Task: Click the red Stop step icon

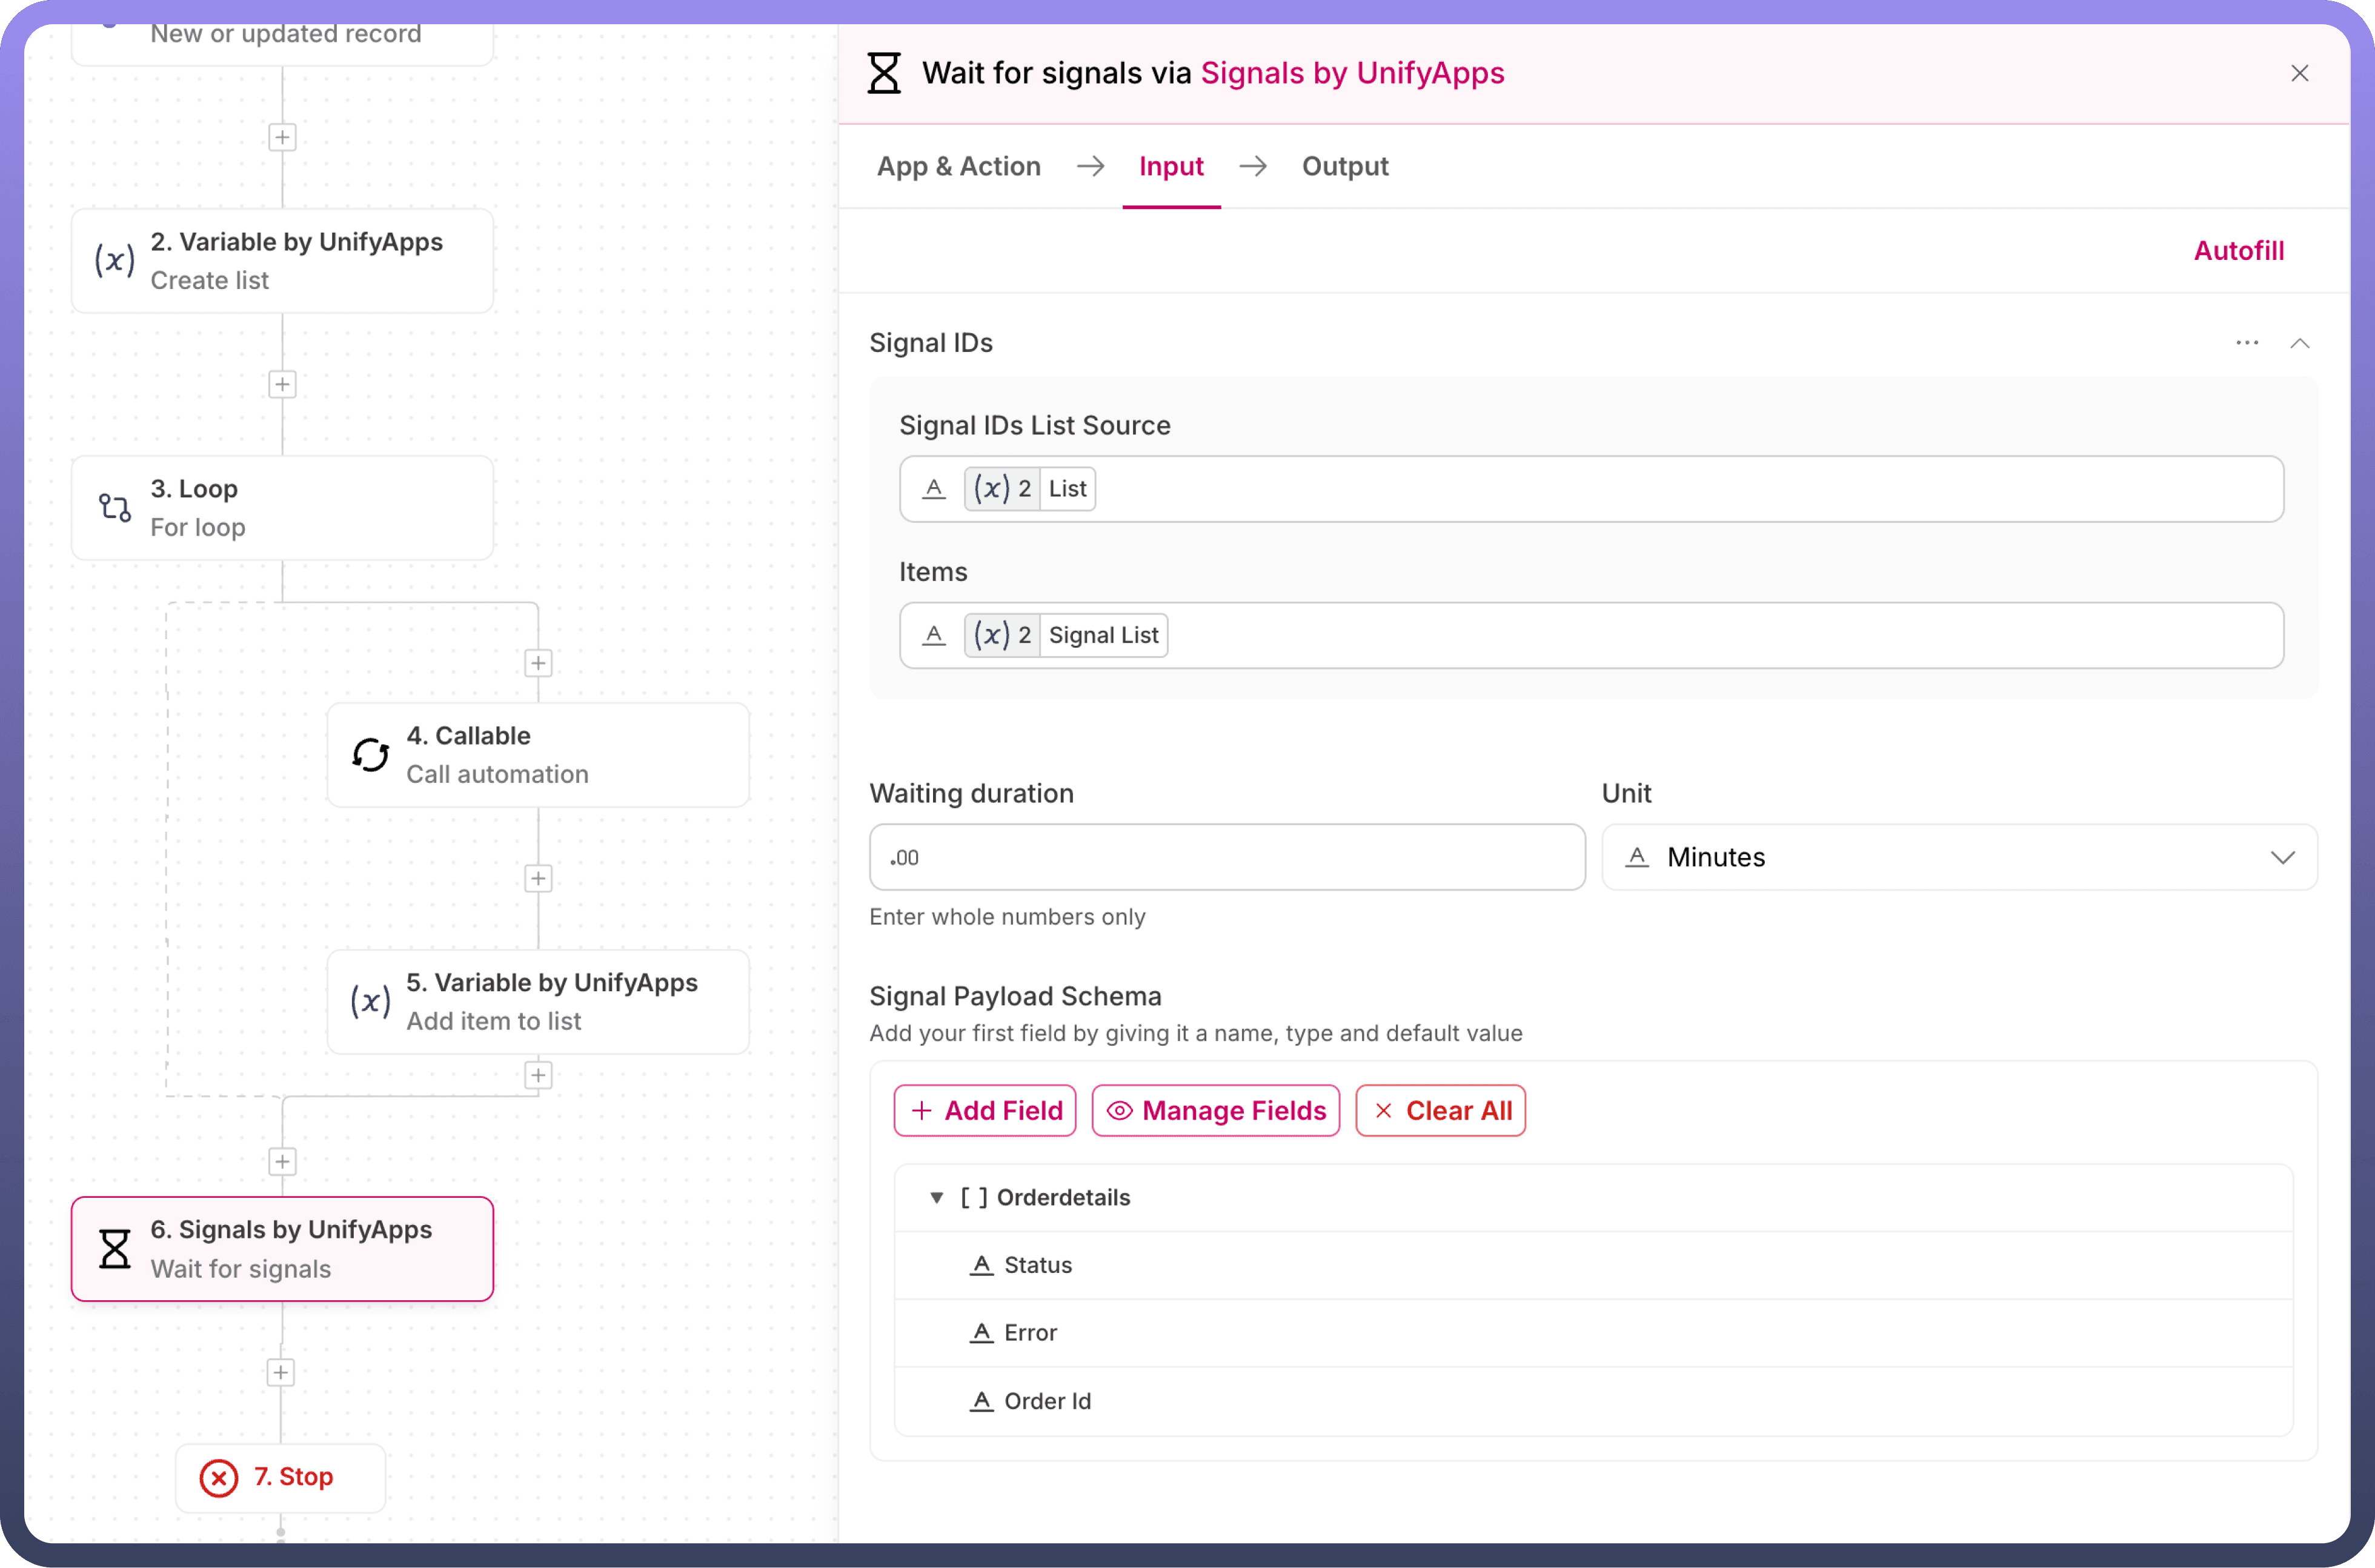Action: [x=219, y=1477]
